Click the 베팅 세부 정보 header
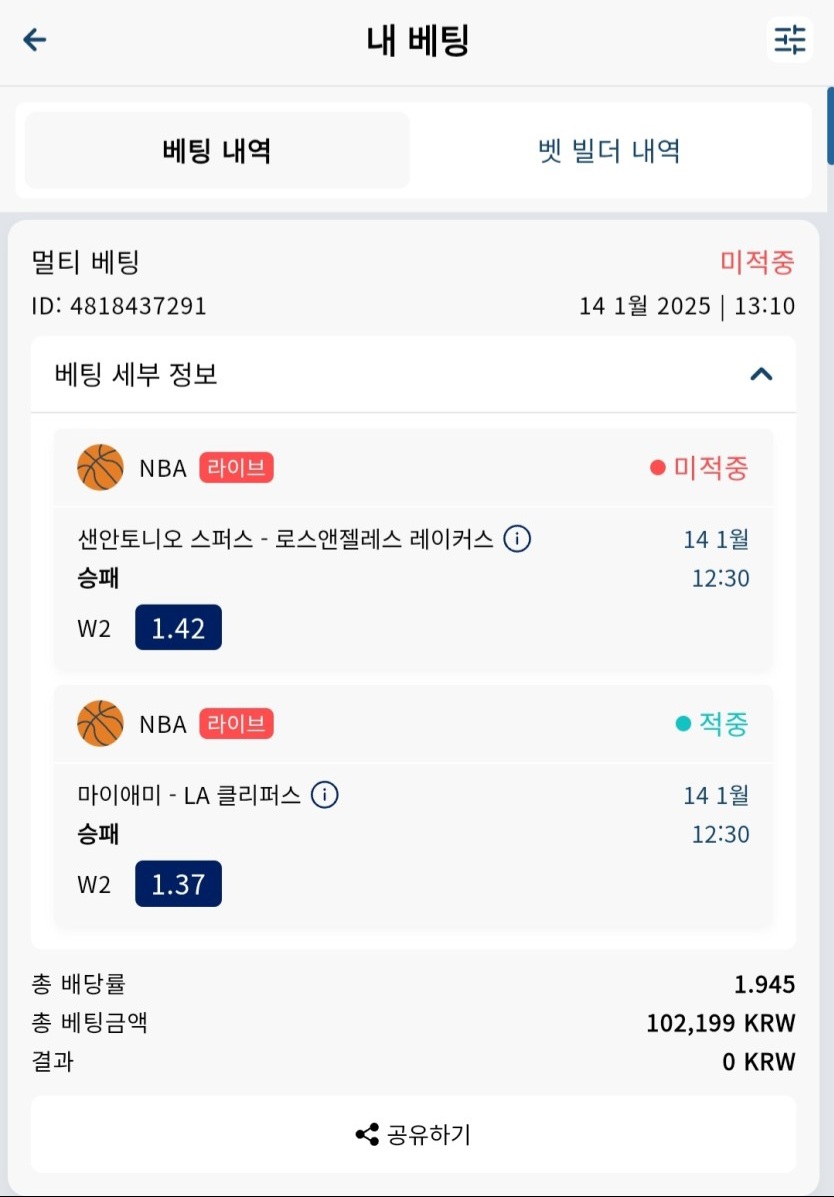834x1197 pixels. point(413,374)
